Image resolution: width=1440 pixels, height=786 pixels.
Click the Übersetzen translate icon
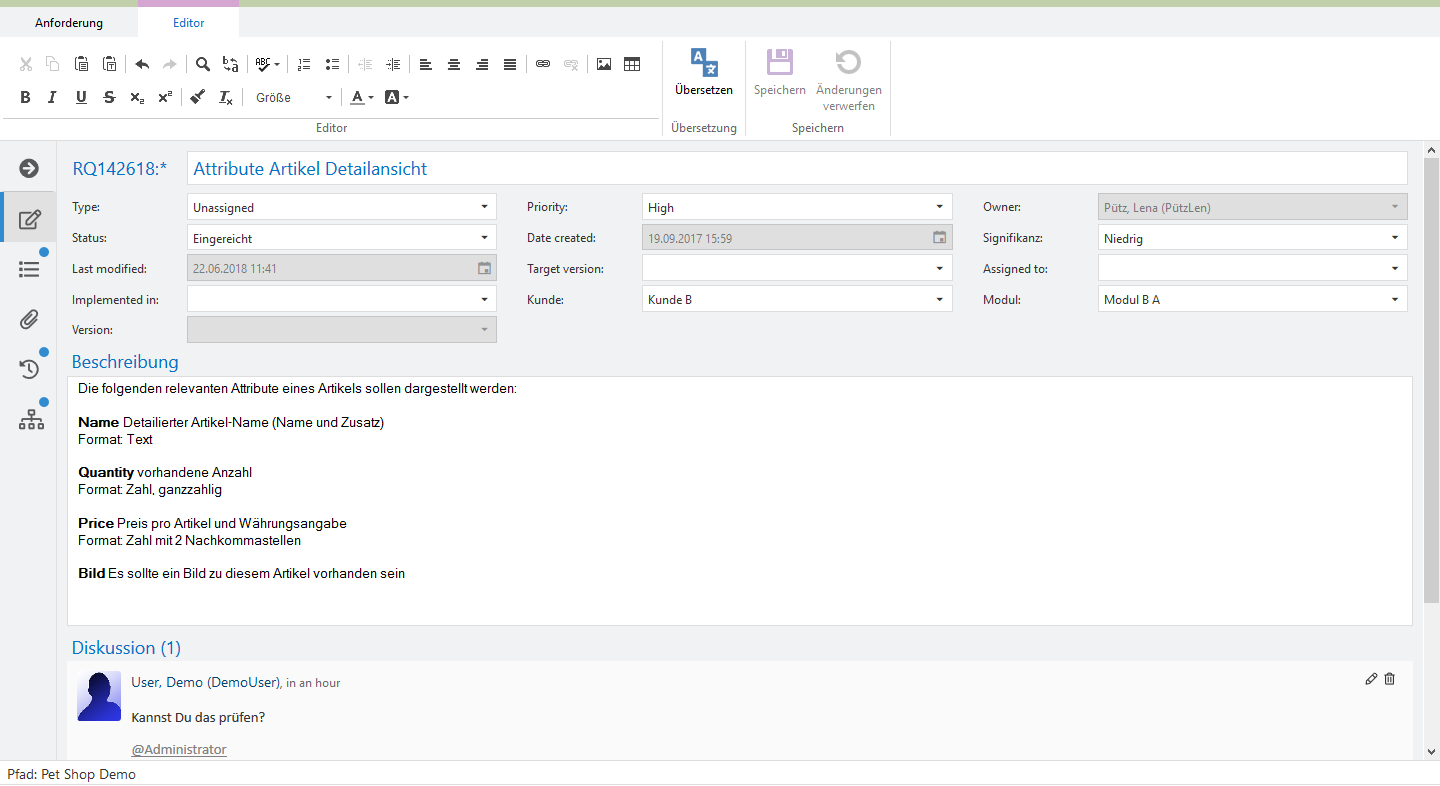coord(704,63)
